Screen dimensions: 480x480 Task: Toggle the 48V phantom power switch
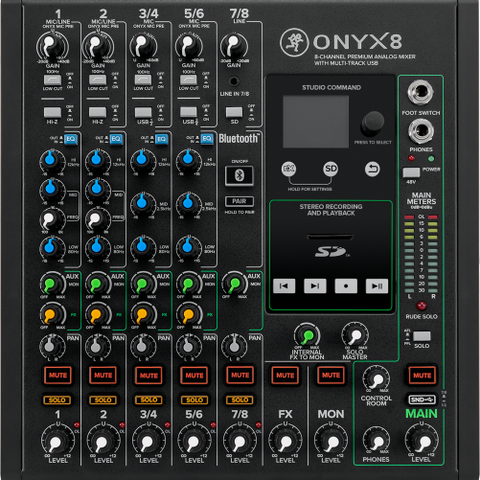coord(411,173)
